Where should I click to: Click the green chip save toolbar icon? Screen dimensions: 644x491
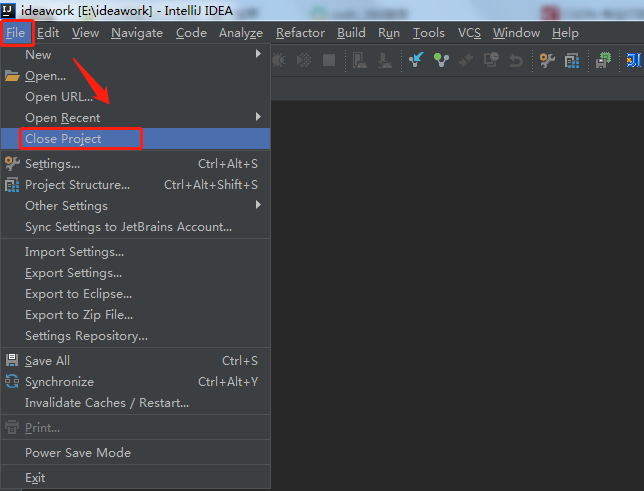(603, 60)
